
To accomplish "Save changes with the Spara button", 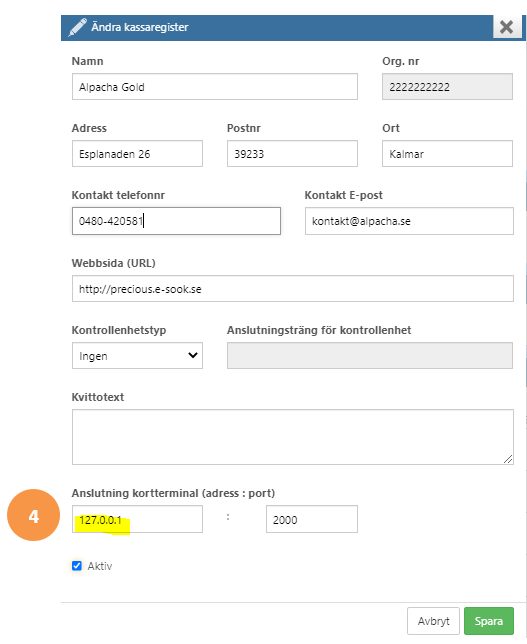I will (489, 621).
